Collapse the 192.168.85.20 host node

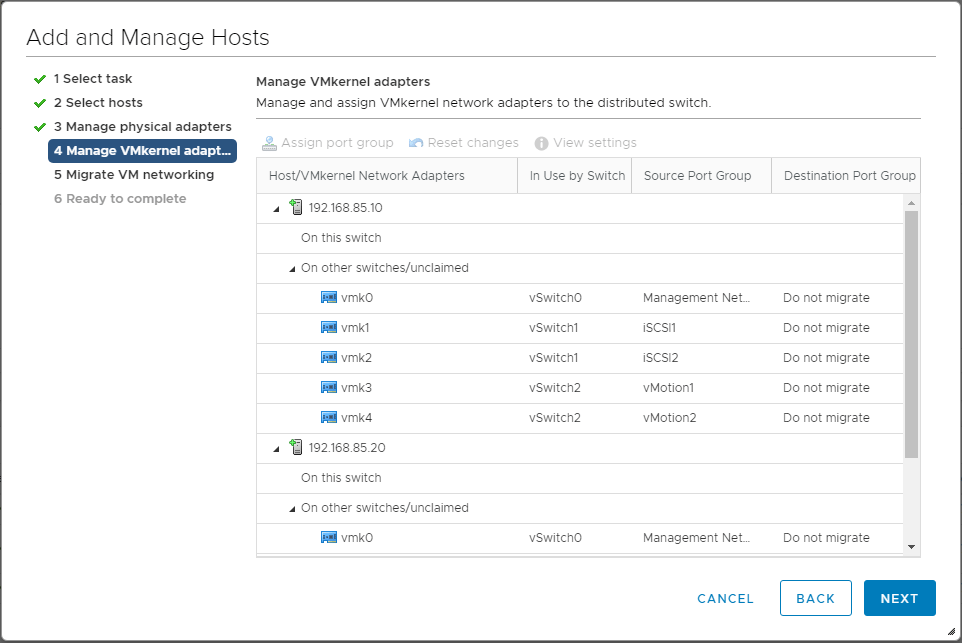coord(276,448)
